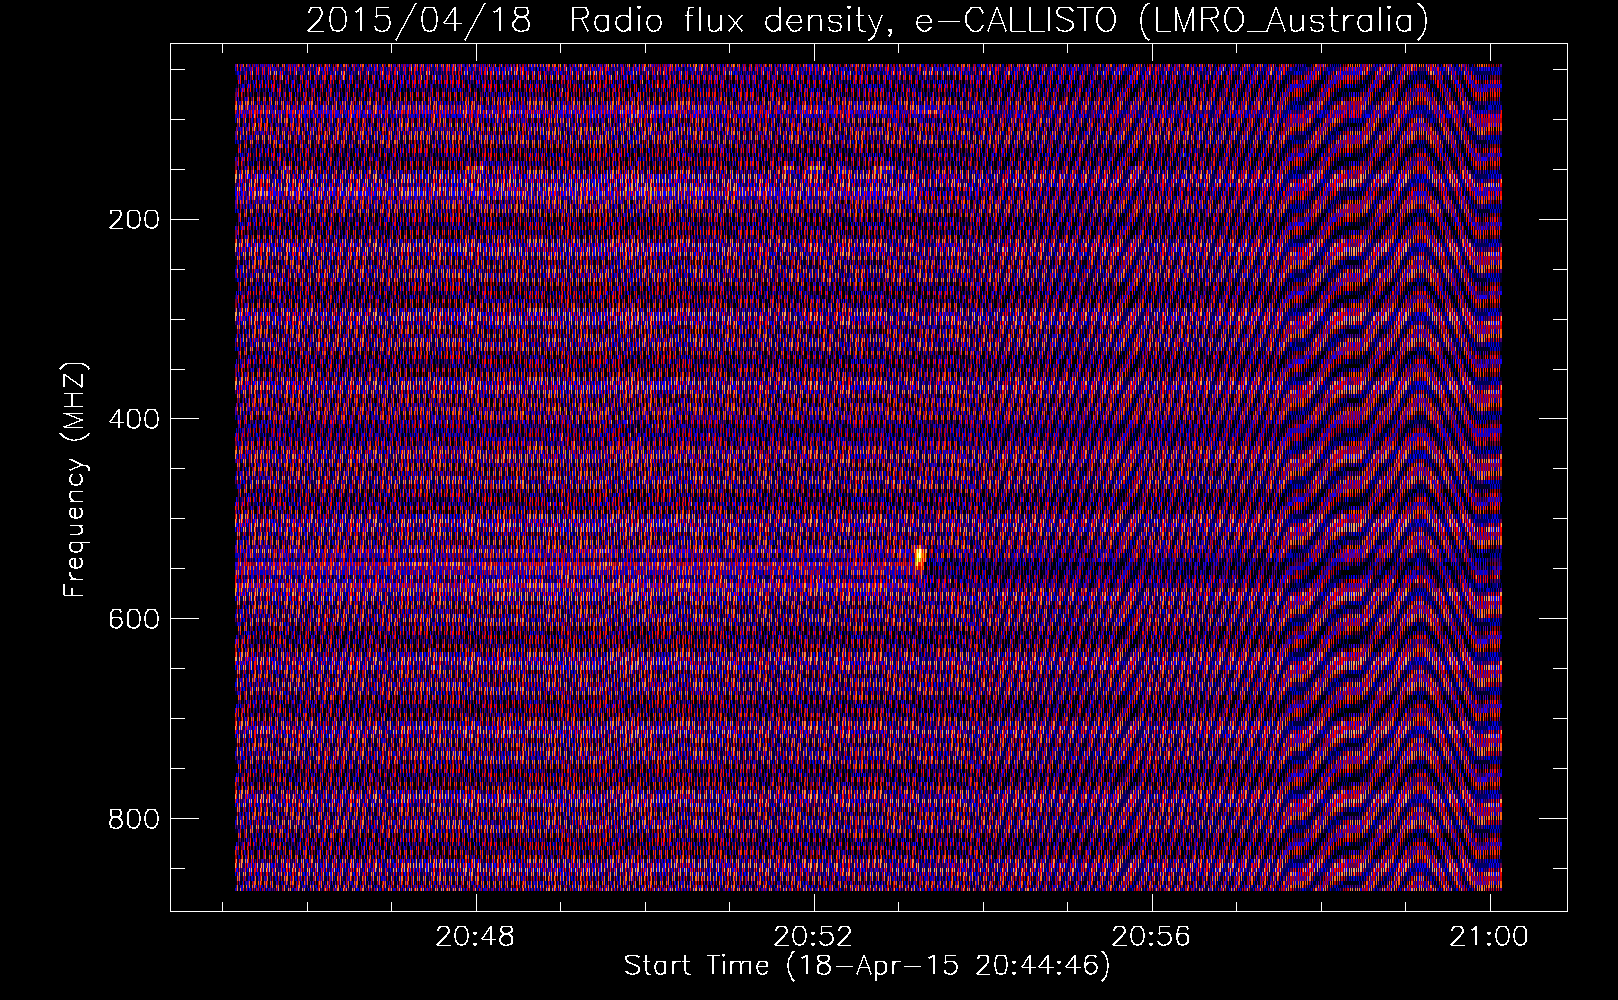Click the '20:56' time axis label
The image size is (1618, 1000).
coord(1152,937)
